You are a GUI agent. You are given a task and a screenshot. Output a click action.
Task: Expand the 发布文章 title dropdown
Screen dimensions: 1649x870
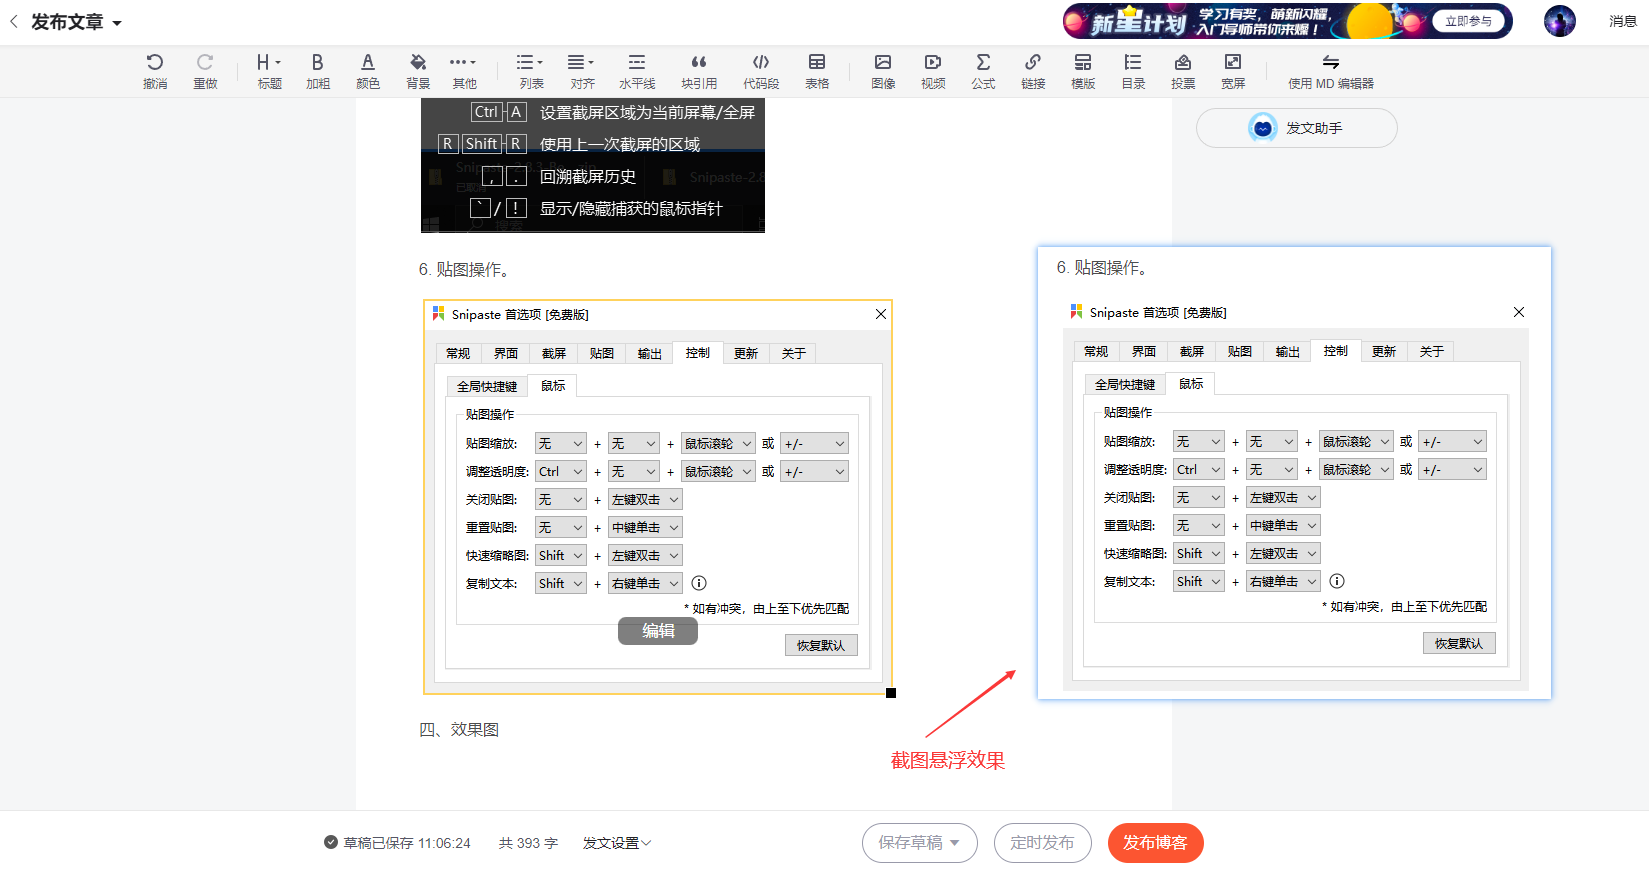(x=117, y=23)
